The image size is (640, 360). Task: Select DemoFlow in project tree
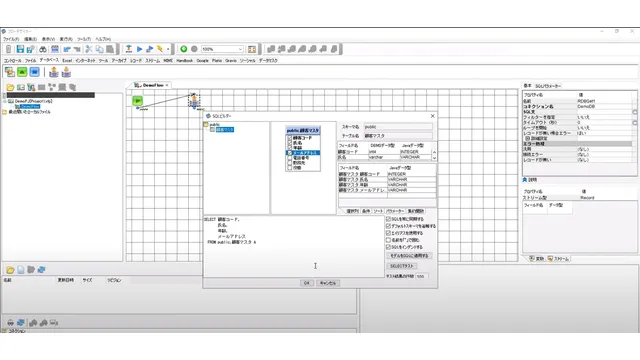30,107
